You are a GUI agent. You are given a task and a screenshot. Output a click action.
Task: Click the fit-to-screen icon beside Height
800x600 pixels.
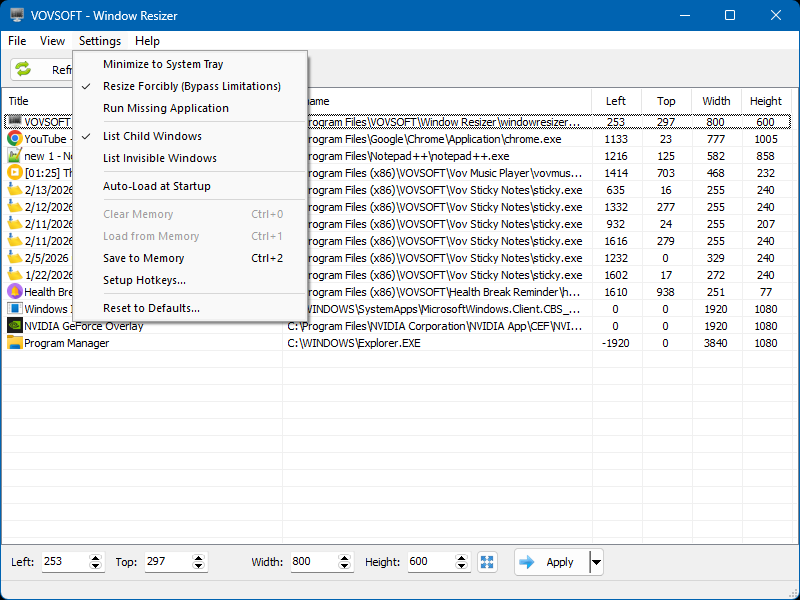(487, 562)
